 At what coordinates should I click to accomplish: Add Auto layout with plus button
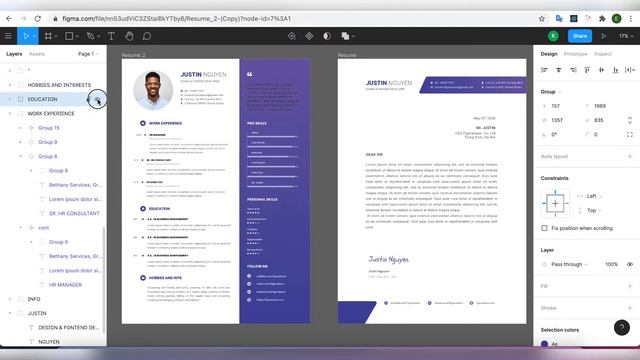pyautogui.click(x=630, y=156)
